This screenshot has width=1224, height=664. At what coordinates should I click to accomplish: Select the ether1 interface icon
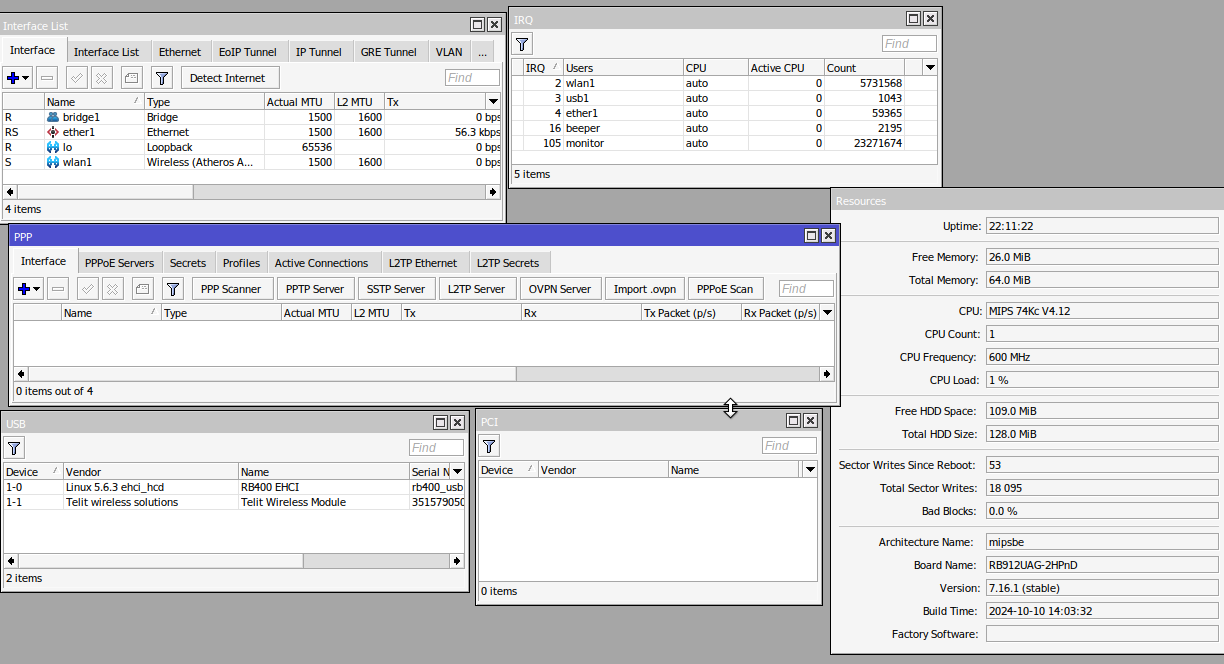(53, 132)
